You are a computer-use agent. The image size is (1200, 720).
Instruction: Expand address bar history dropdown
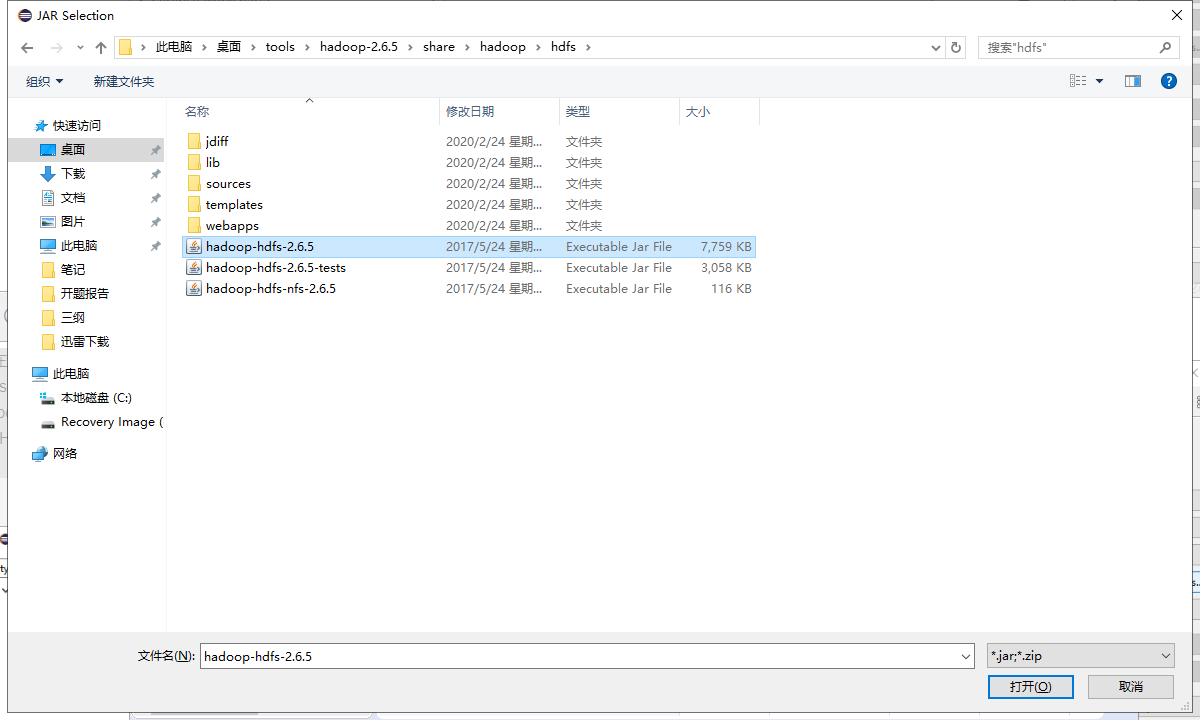tap(936, 47)
